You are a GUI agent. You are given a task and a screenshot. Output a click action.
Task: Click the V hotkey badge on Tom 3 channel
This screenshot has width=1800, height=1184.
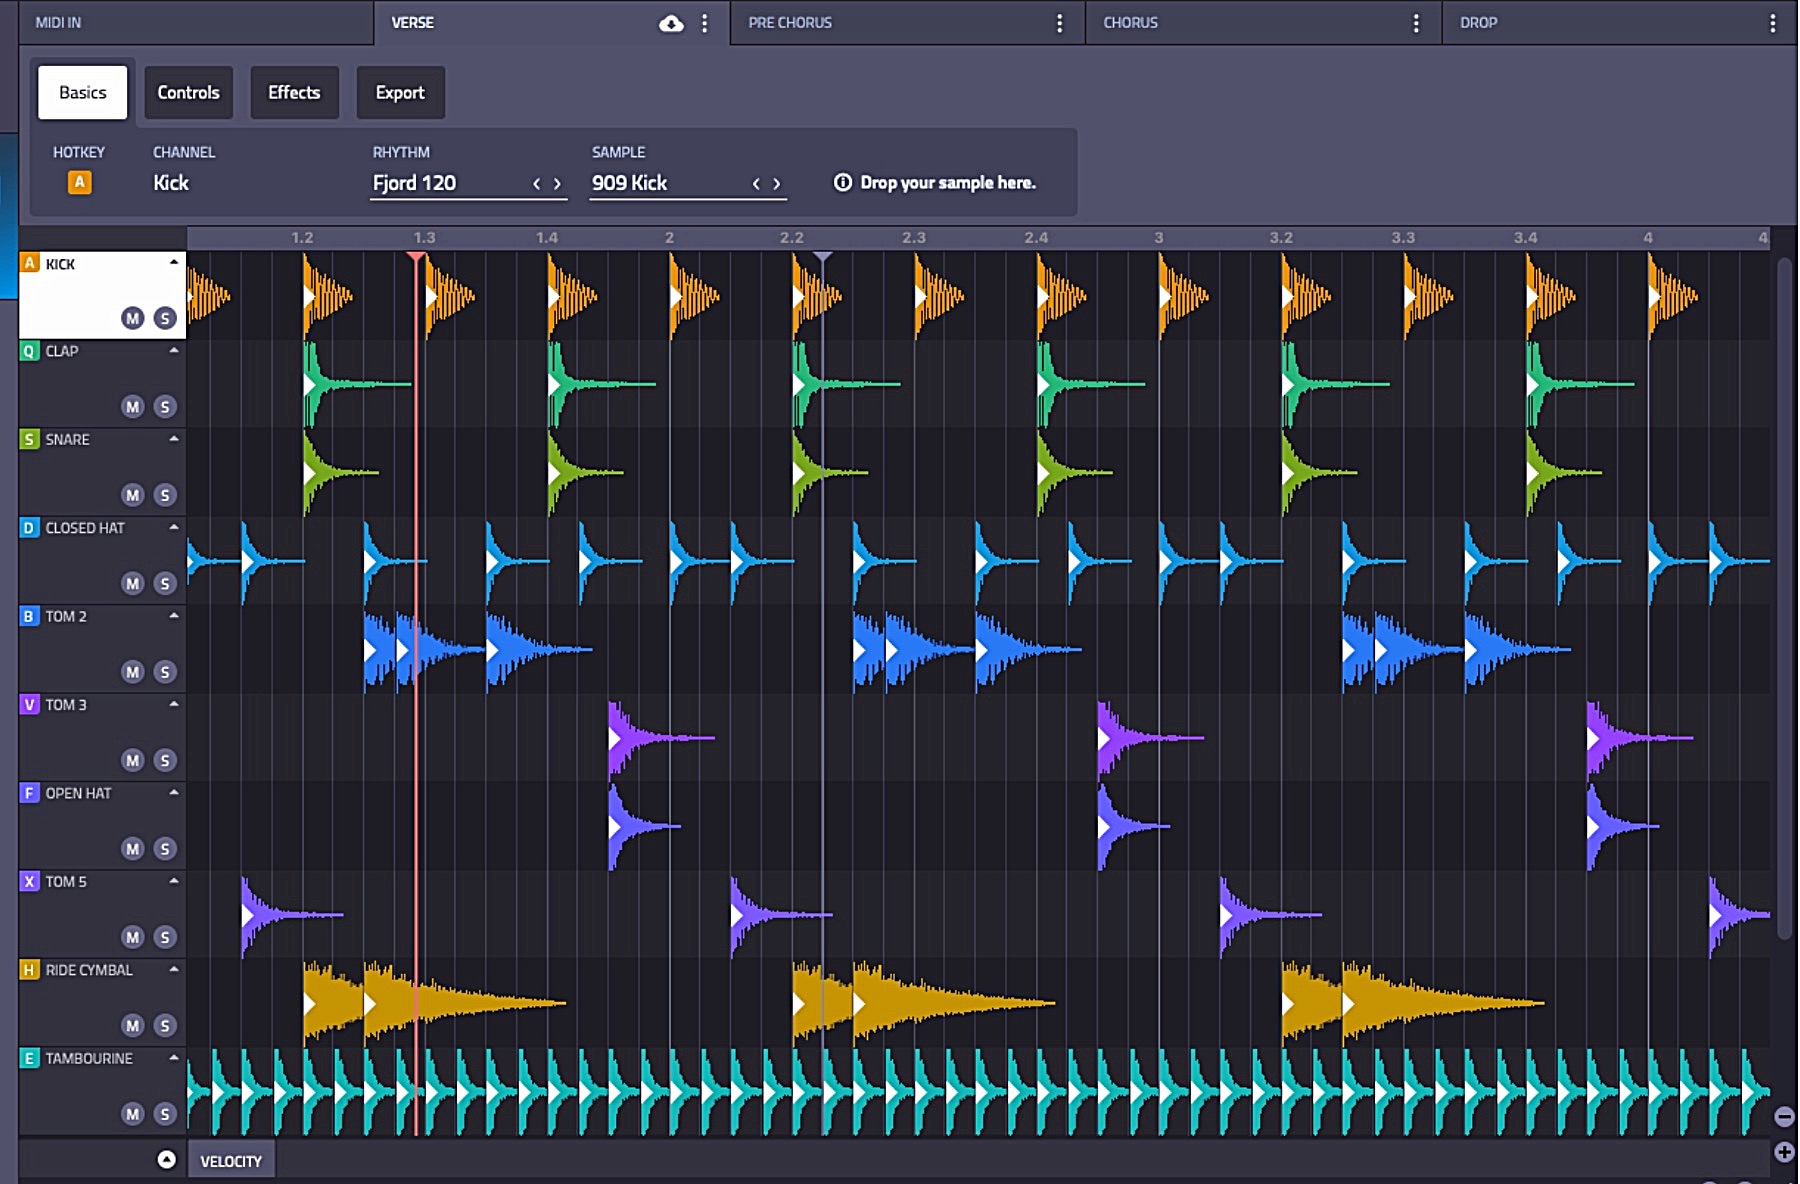[x=29, y=705]
